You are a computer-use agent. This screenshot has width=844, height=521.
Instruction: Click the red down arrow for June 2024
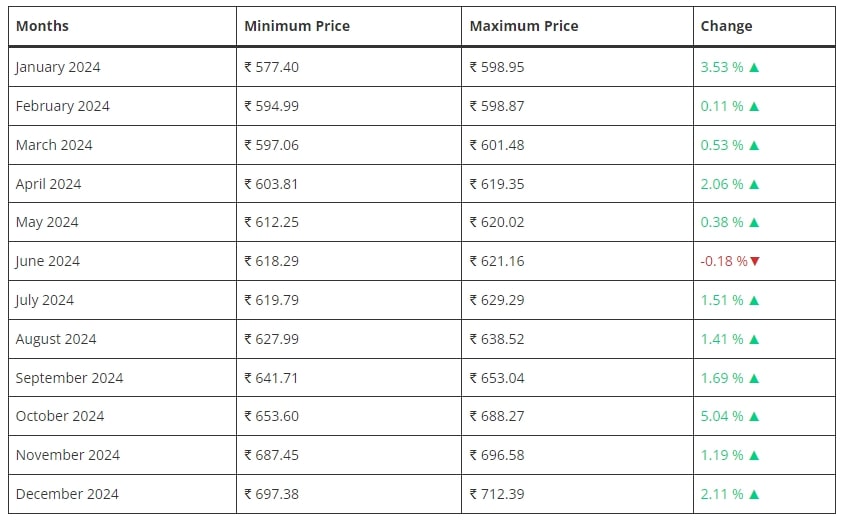coord(755,261)
